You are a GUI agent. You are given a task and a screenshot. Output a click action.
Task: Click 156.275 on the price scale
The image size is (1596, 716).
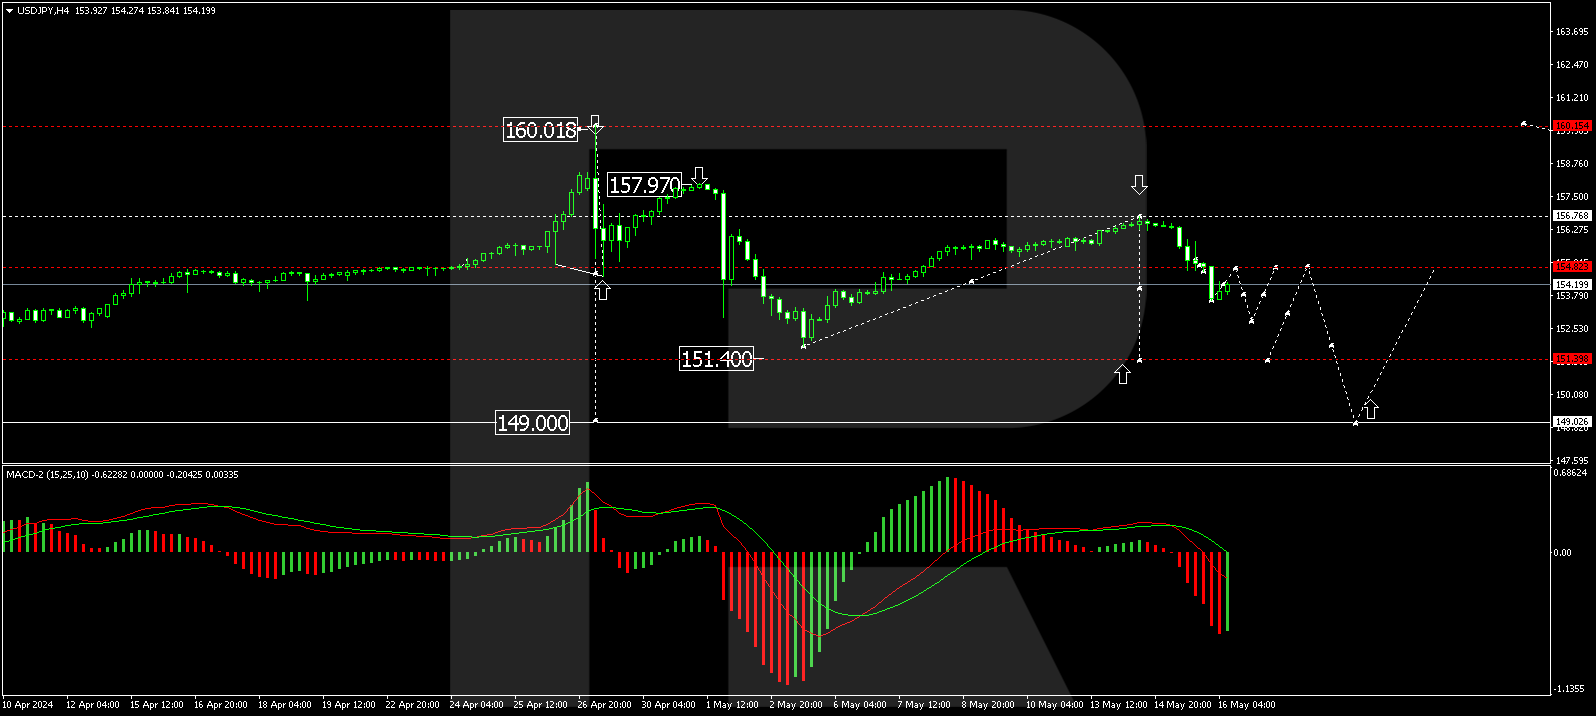(1572, 230)
